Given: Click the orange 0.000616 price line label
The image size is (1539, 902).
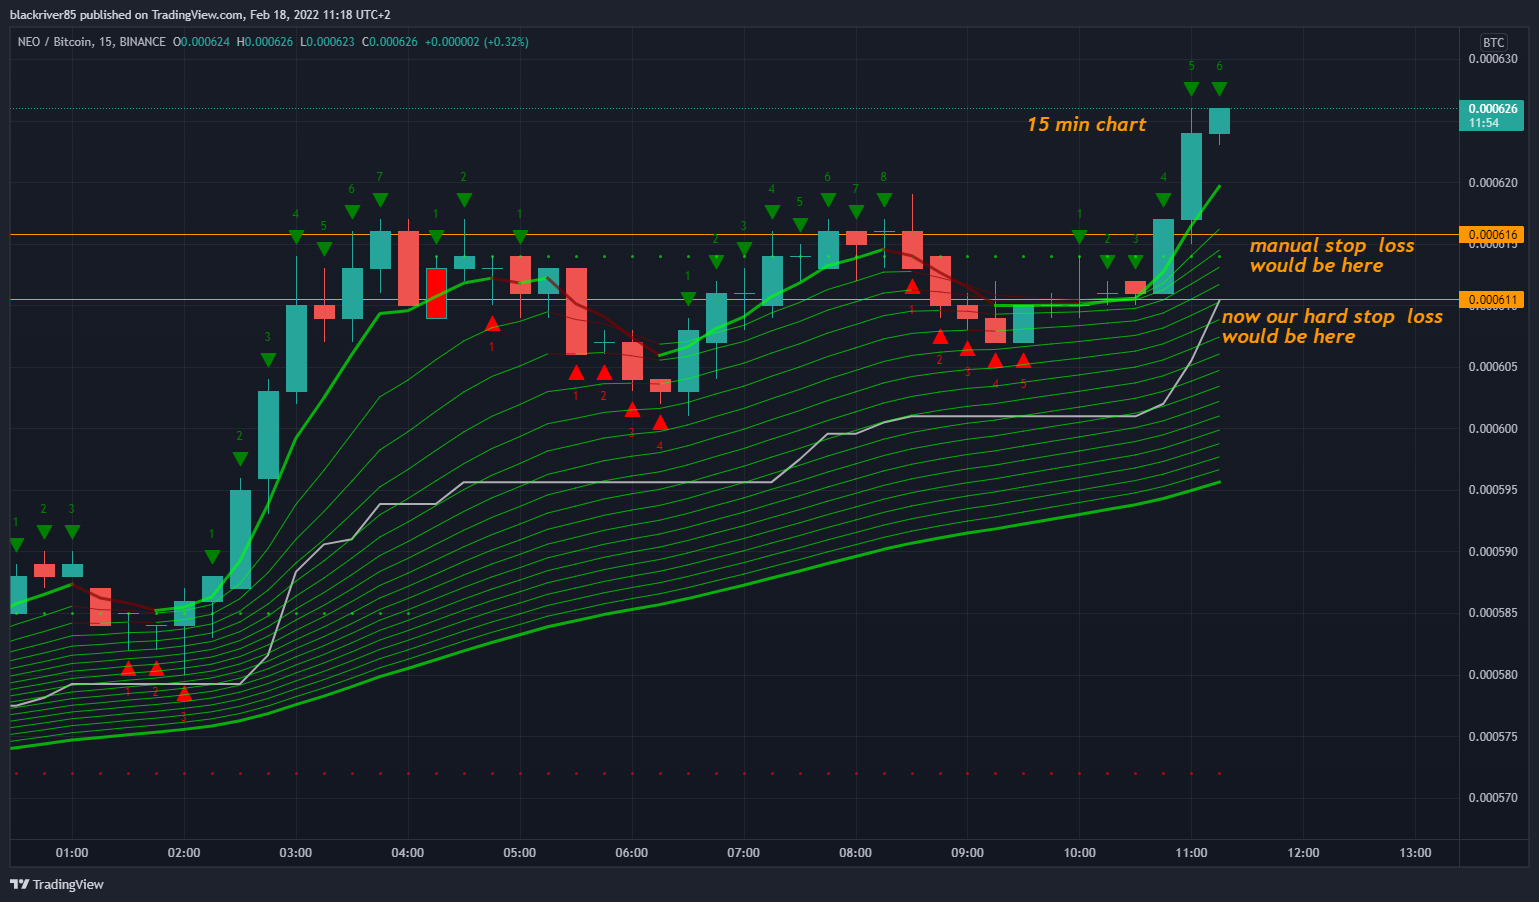Looking at the screenshot, I should click(1492, 235).
